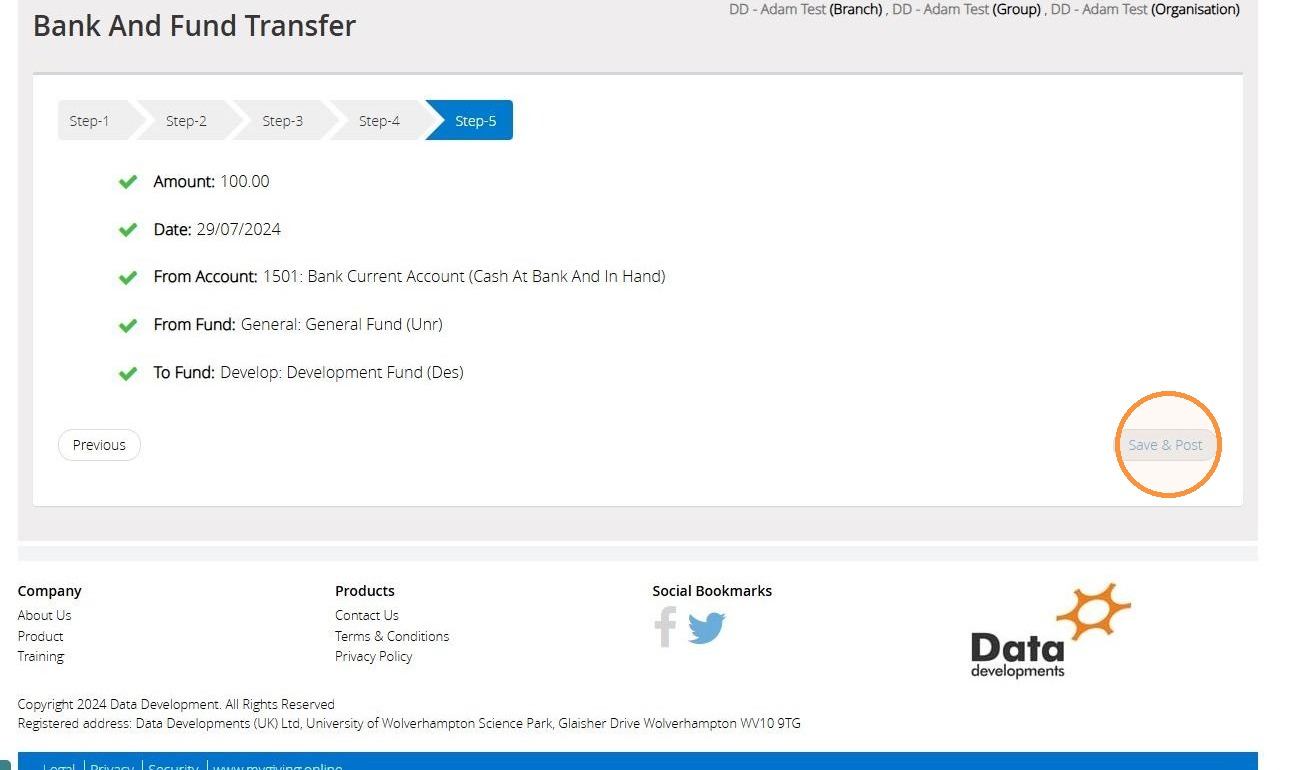The width and height of the screenshot is (1290, 770).
Task: Click the checkmark next to From Account
Action: tap(128, 277)
